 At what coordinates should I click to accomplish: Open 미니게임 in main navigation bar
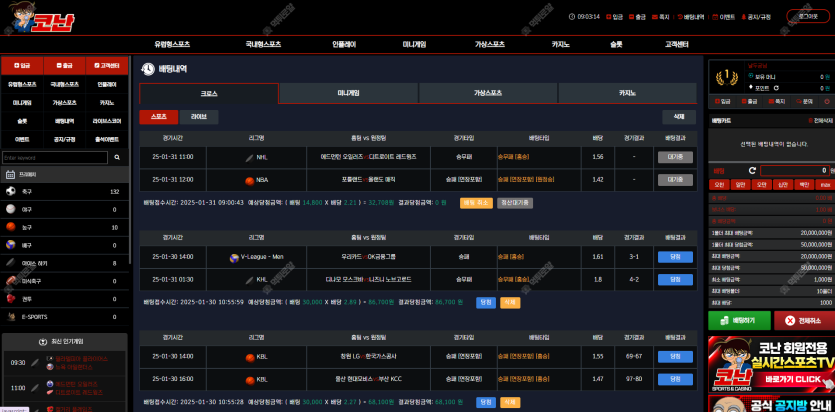click(414, 45)
